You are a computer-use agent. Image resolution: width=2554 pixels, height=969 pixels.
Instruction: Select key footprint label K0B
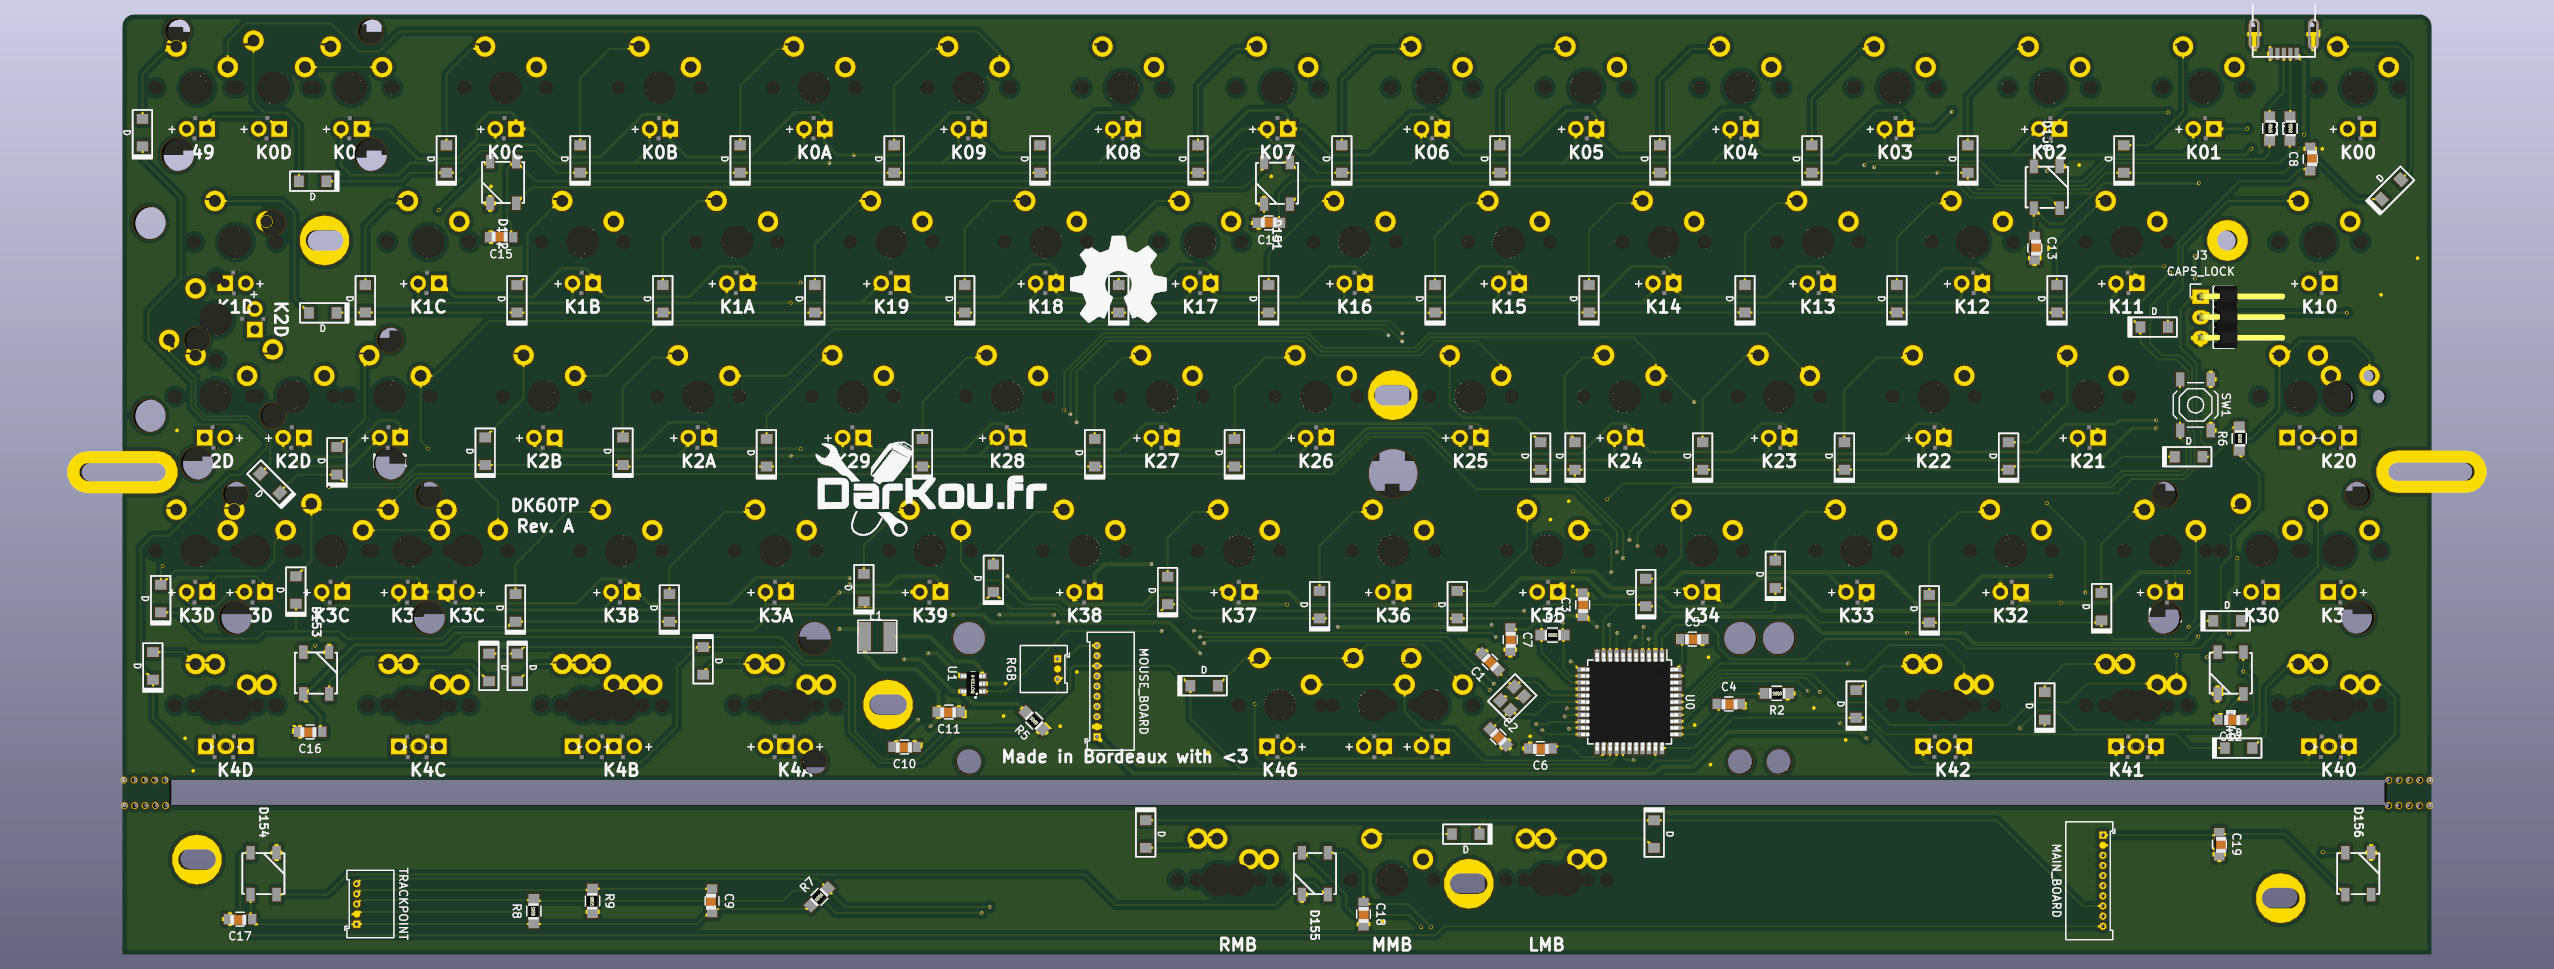click(x=660, y=153)
